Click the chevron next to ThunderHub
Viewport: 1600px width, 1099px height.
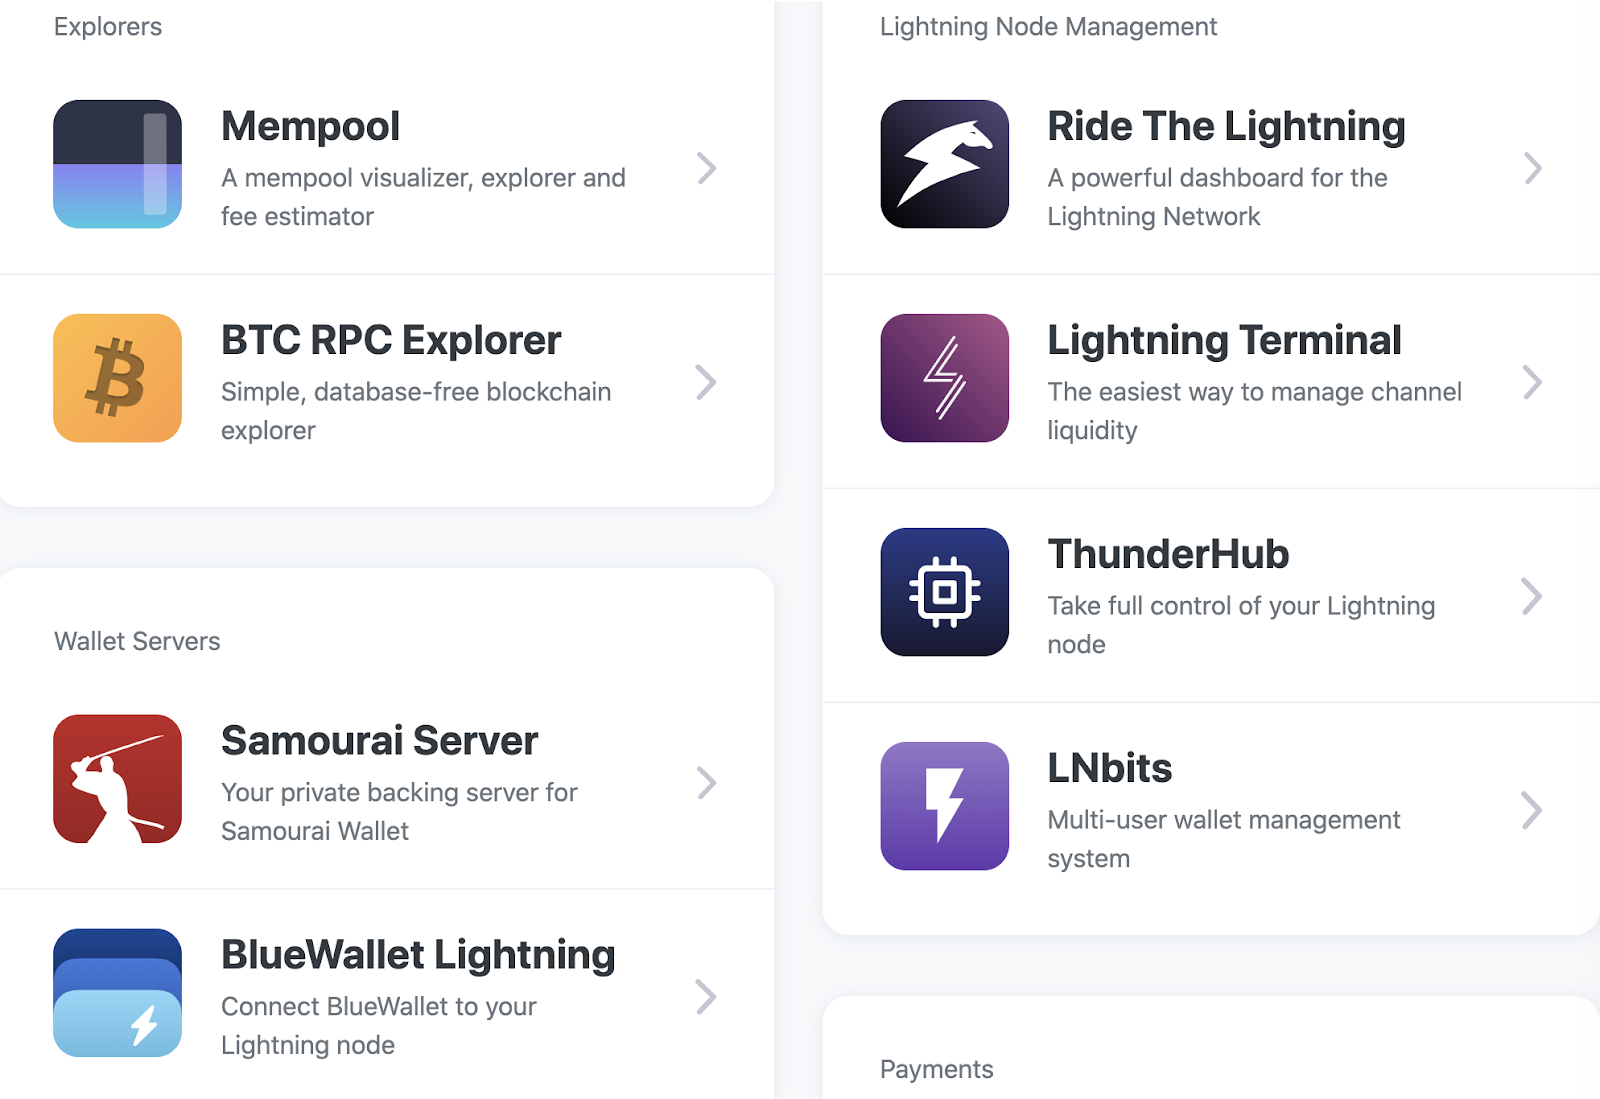tap(1531, 596)
